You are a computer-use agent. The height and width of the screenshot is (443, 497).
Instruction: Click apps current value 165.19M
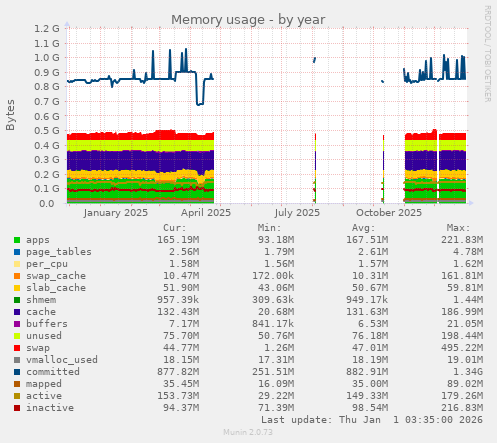(178, 240)
